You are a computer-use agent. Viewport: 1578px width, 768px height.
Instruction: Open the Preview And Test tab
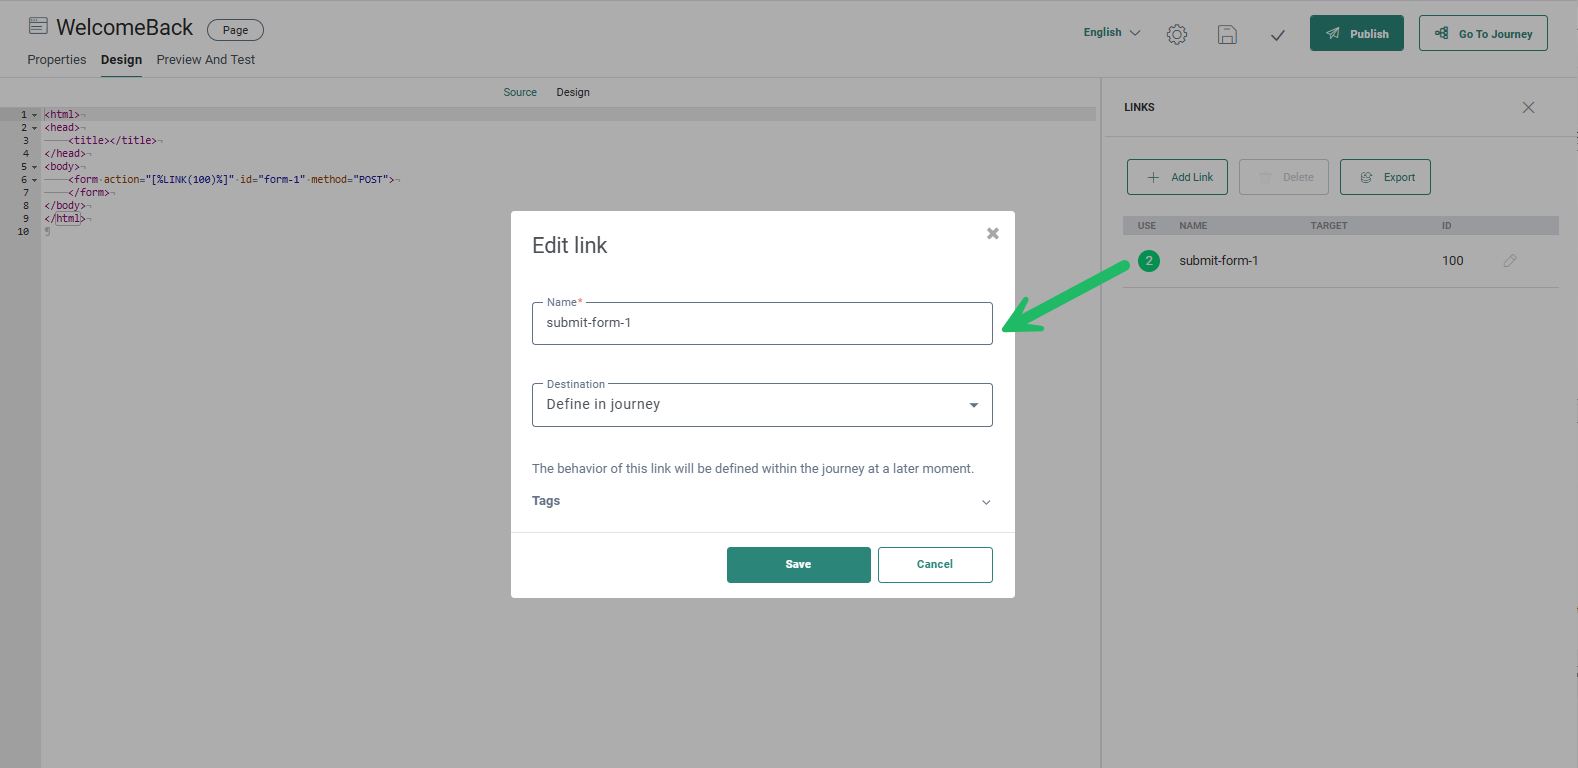coord(205,60)
